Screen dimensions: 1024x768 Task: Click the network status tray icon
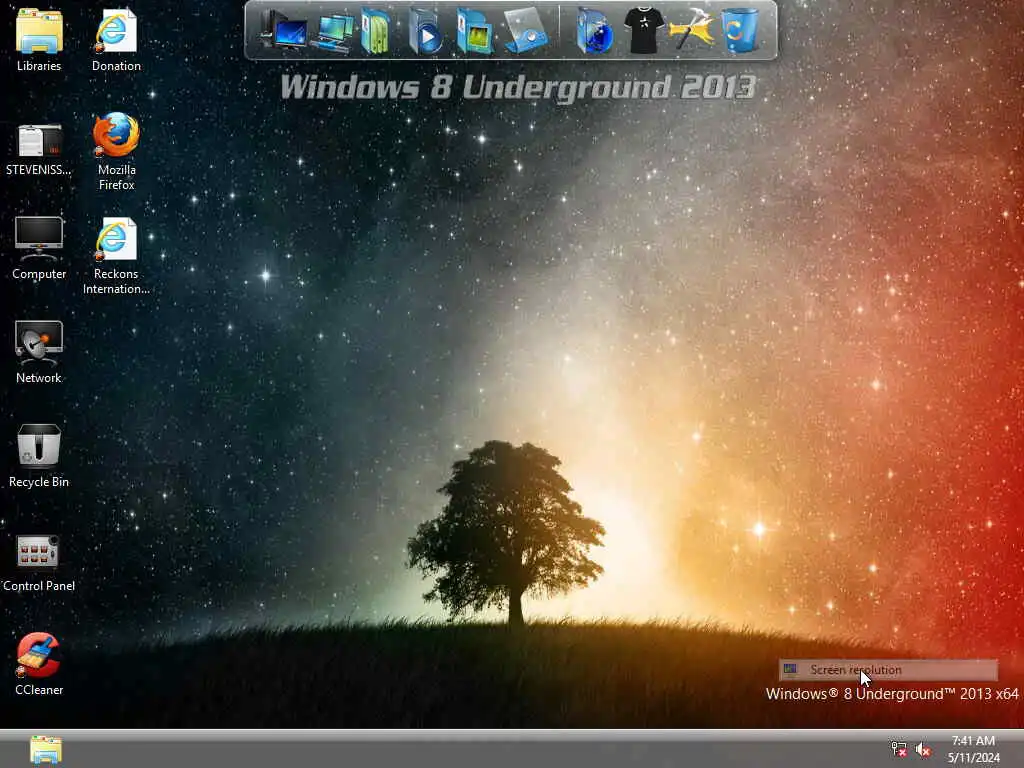(x=899, y=749)
